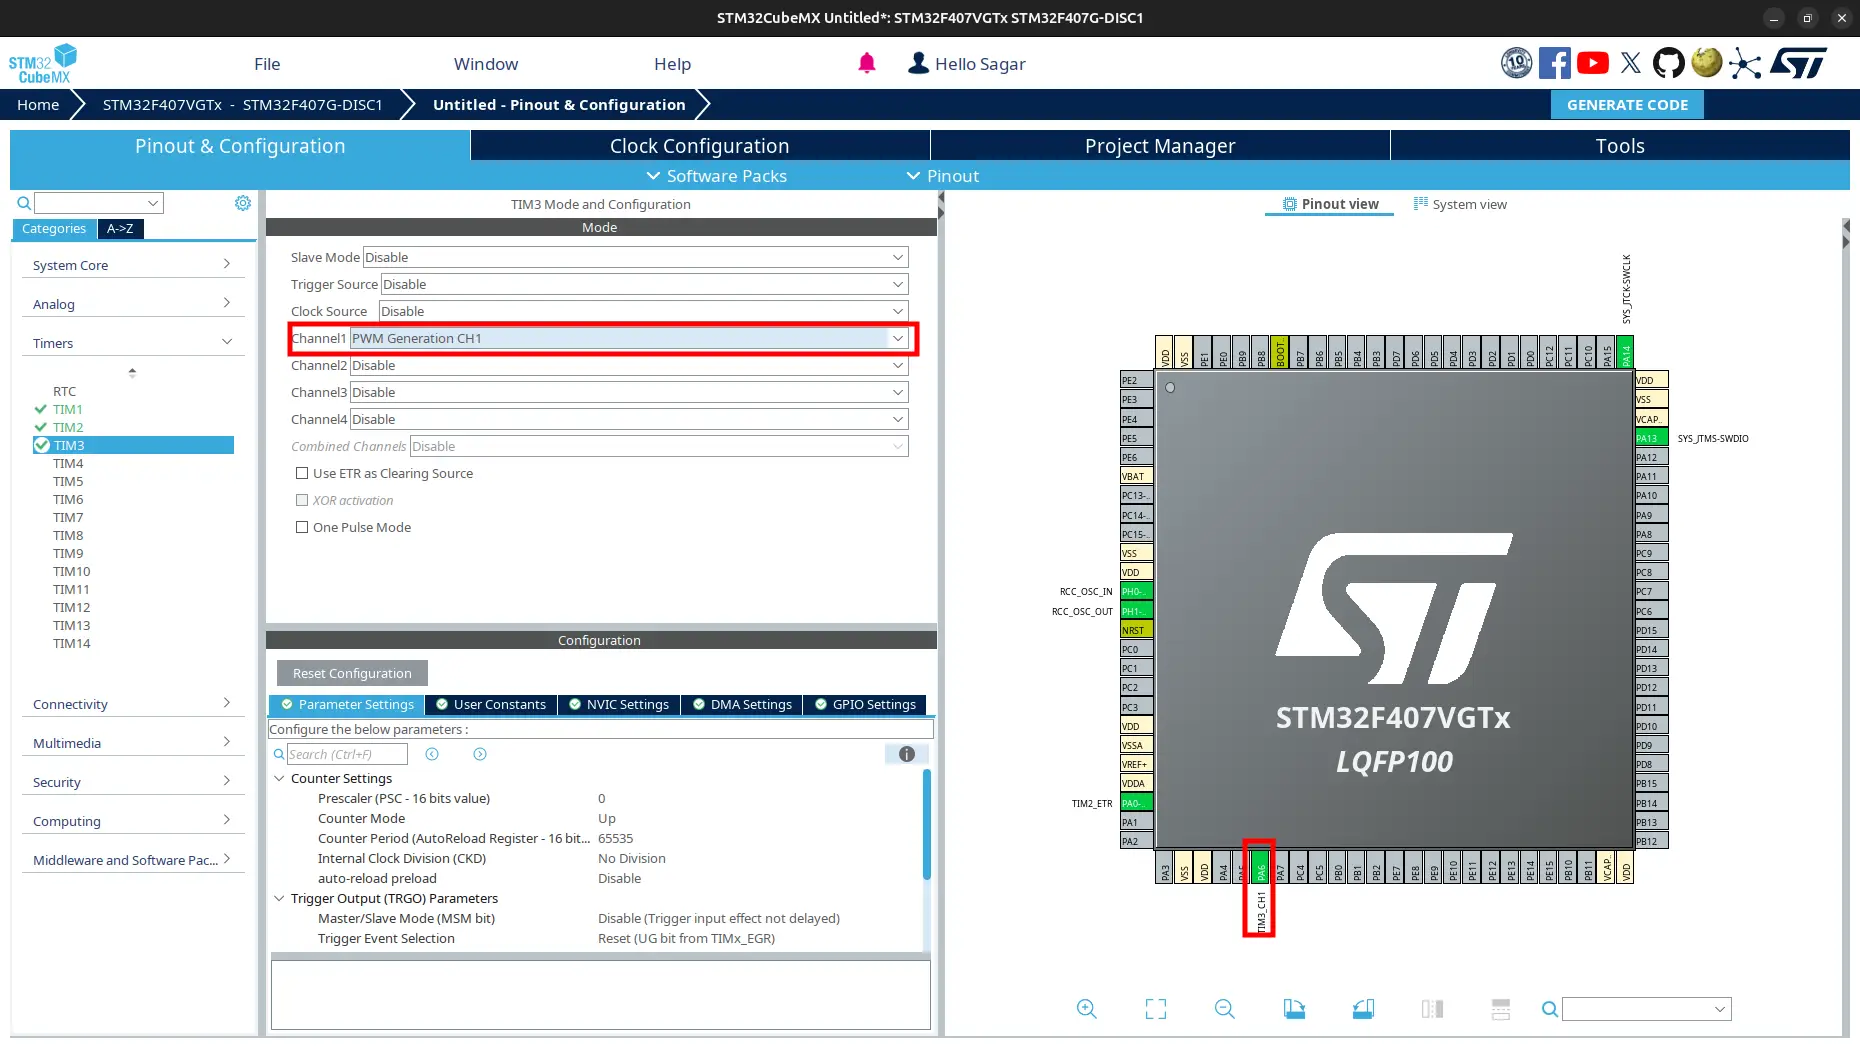Click the pin search combo box

point(1647,1009)
